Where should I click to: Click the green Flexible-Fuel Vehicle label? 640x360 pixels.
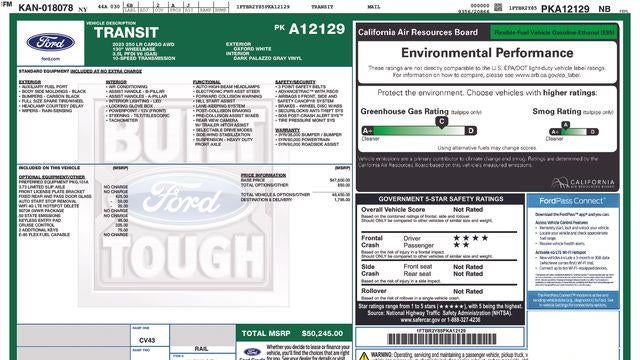[x=554, y=32]
